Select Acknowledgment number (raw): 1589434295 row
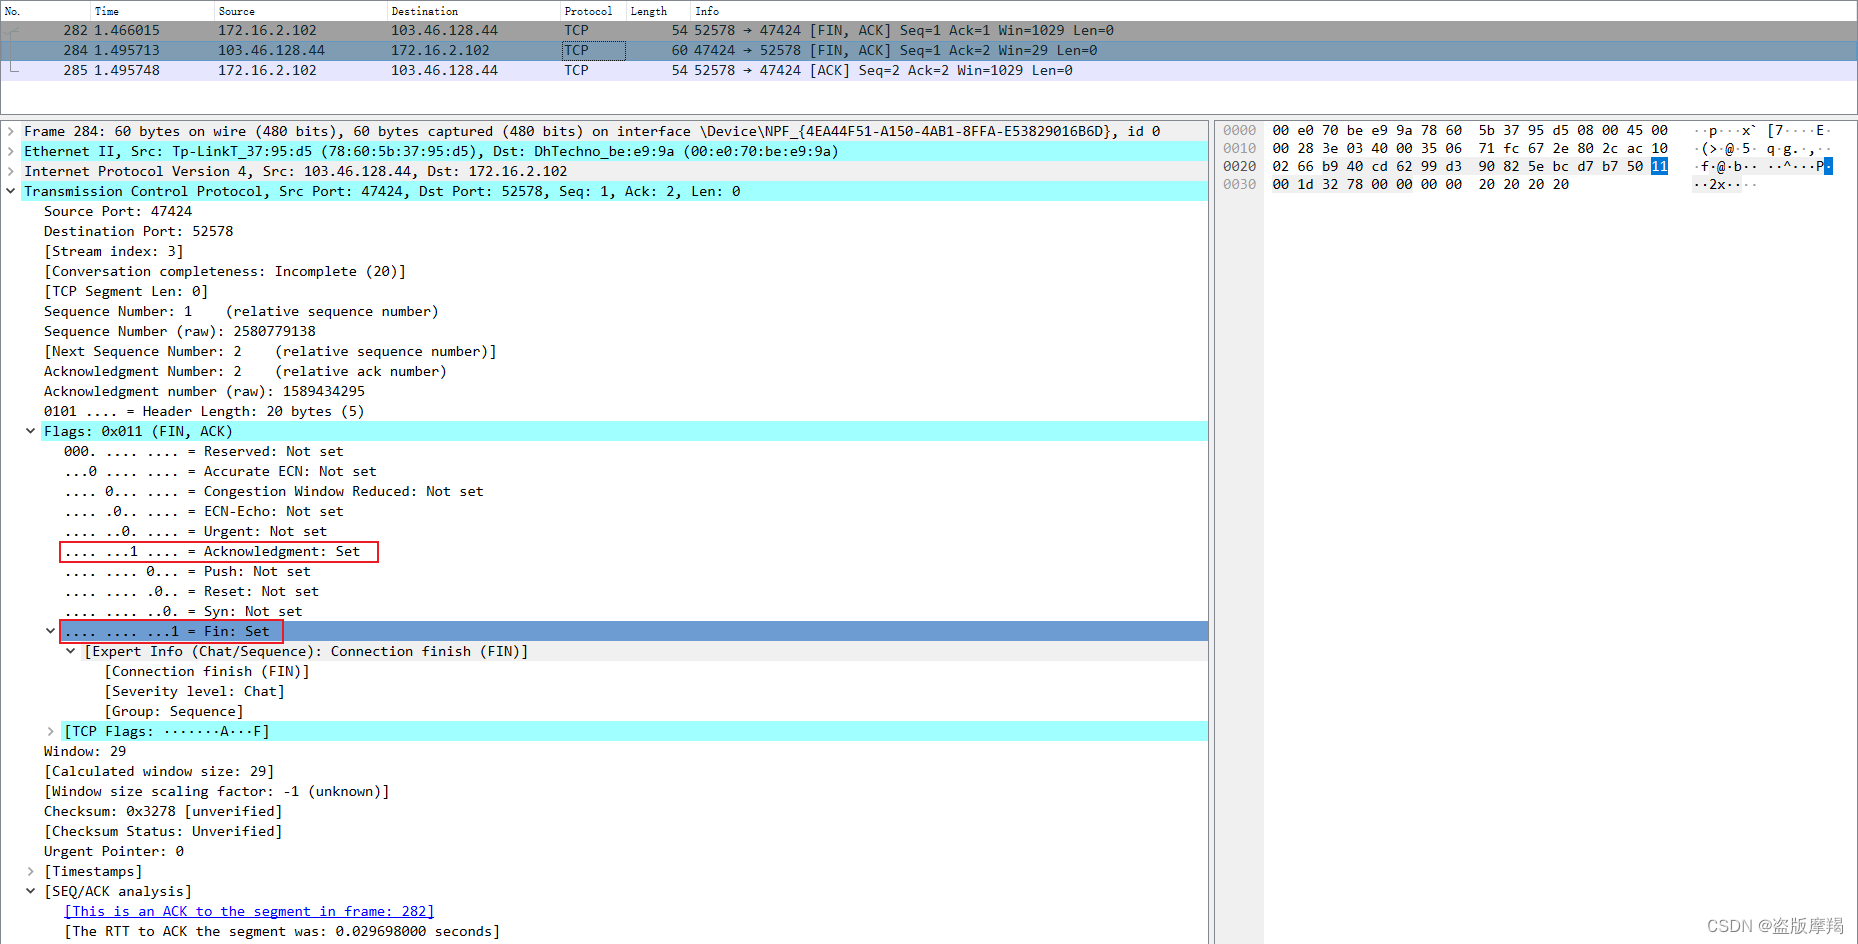Viewport: 1858px width, 944px height. 204,391
